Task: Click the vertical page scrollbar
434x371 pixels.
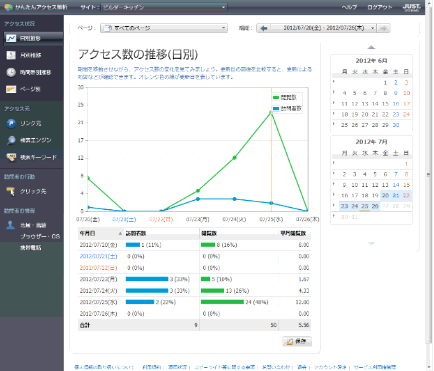Action: (x=429, y=175)
